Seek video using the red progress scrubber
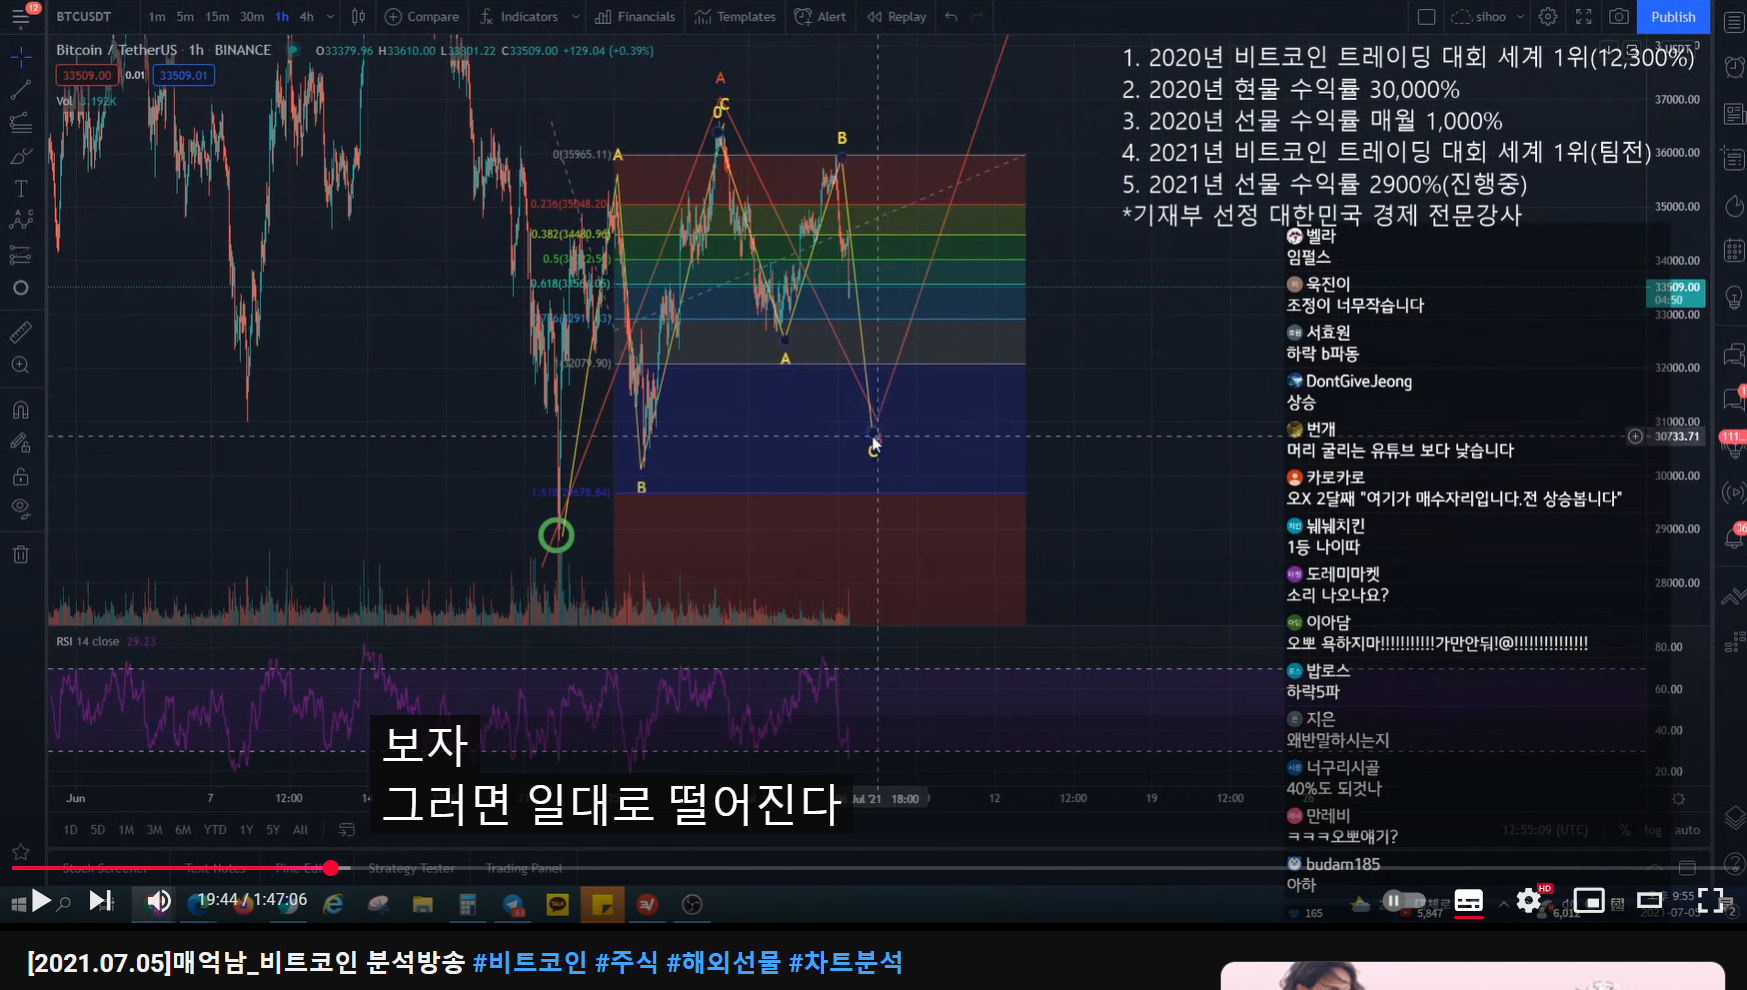The width and height of the screenshot is (1747, 990). click(x=331, y=868)
